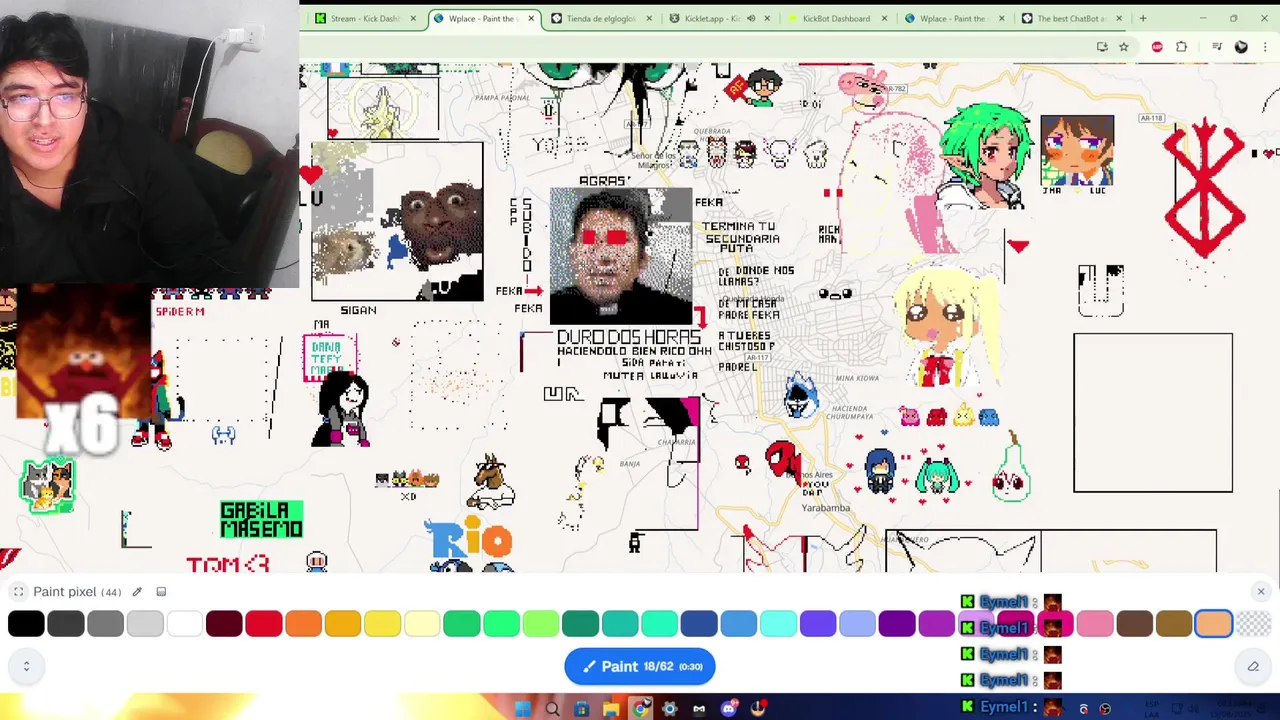Toggle palette size with the up-down arrows button
This screenshot has width=1280, height=720.
point(26,666)
